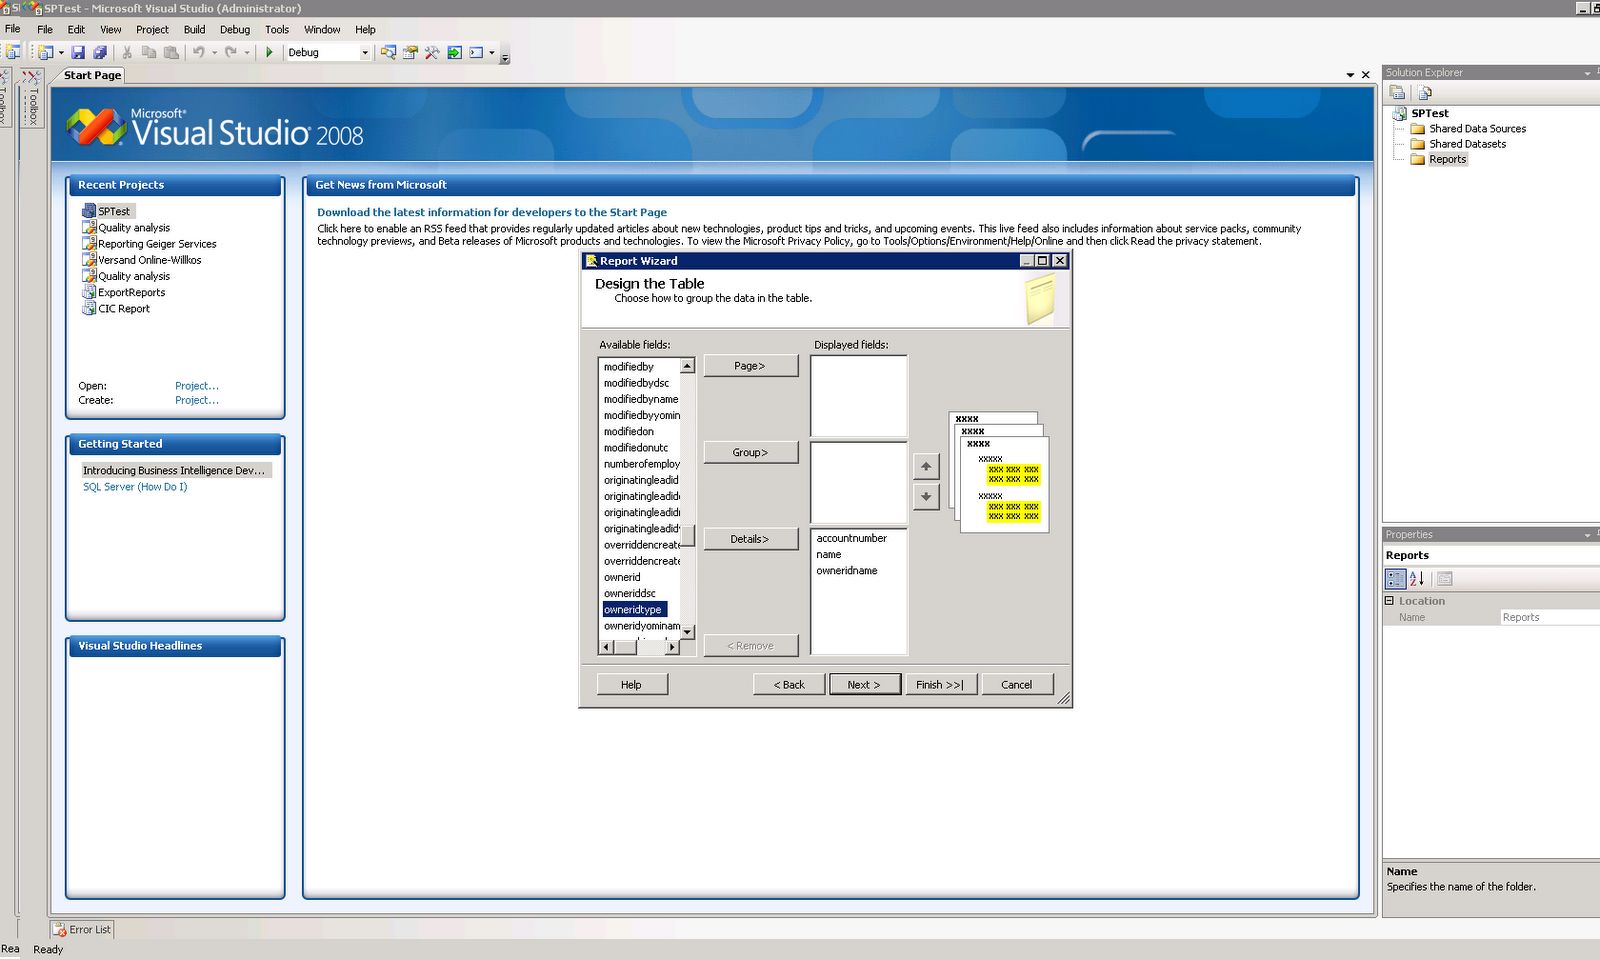
Task: Click the Help button in Report Wizard
Action: (632, 684)
